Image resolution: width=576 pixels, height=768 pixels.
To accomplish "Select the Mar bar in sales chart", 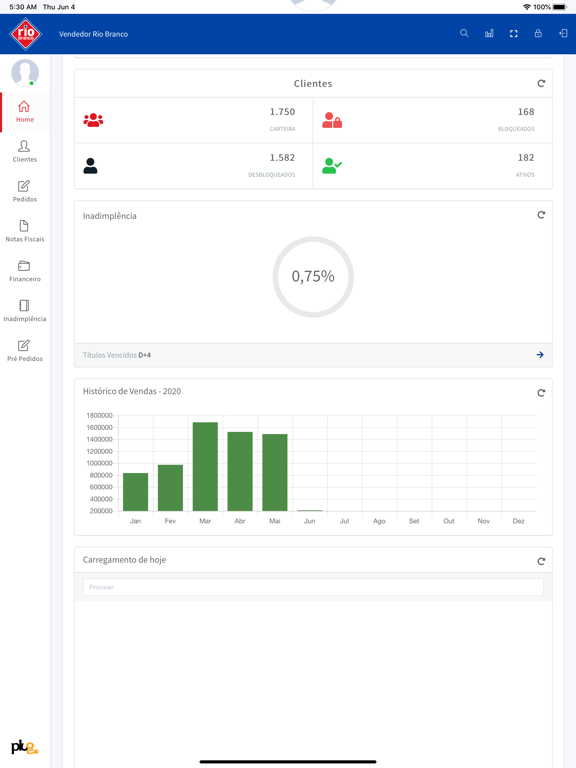I will tap(205, 466).
